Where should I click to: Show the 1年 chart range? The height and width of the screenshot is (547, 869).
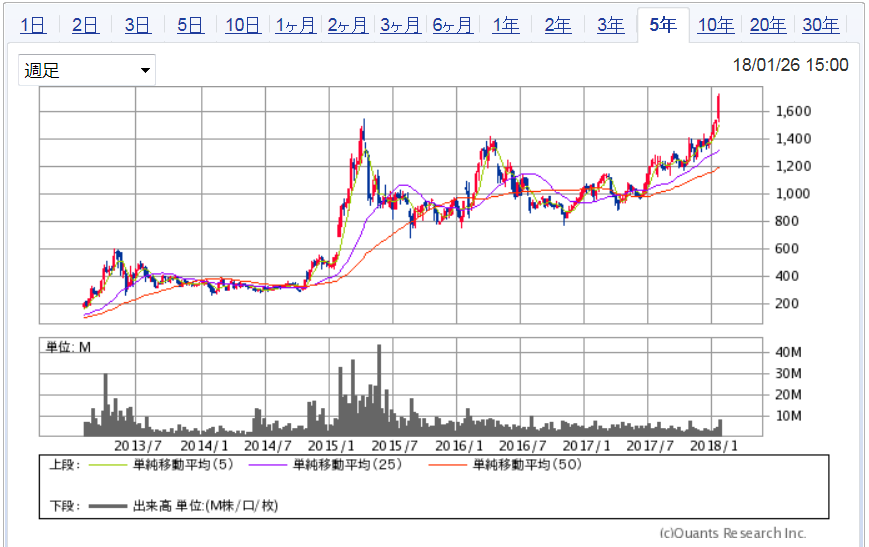pos(505,25)
